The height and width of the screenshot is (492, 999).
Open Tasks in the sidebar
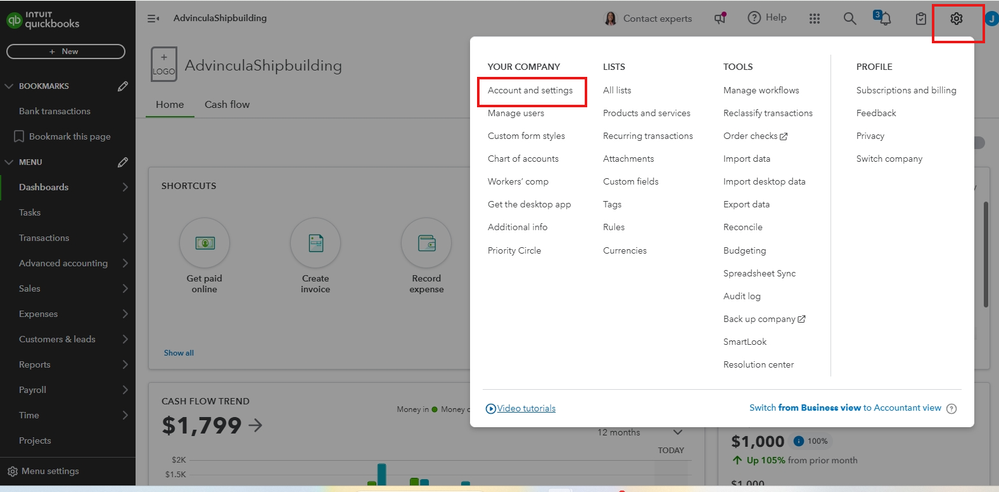(30, 213)
